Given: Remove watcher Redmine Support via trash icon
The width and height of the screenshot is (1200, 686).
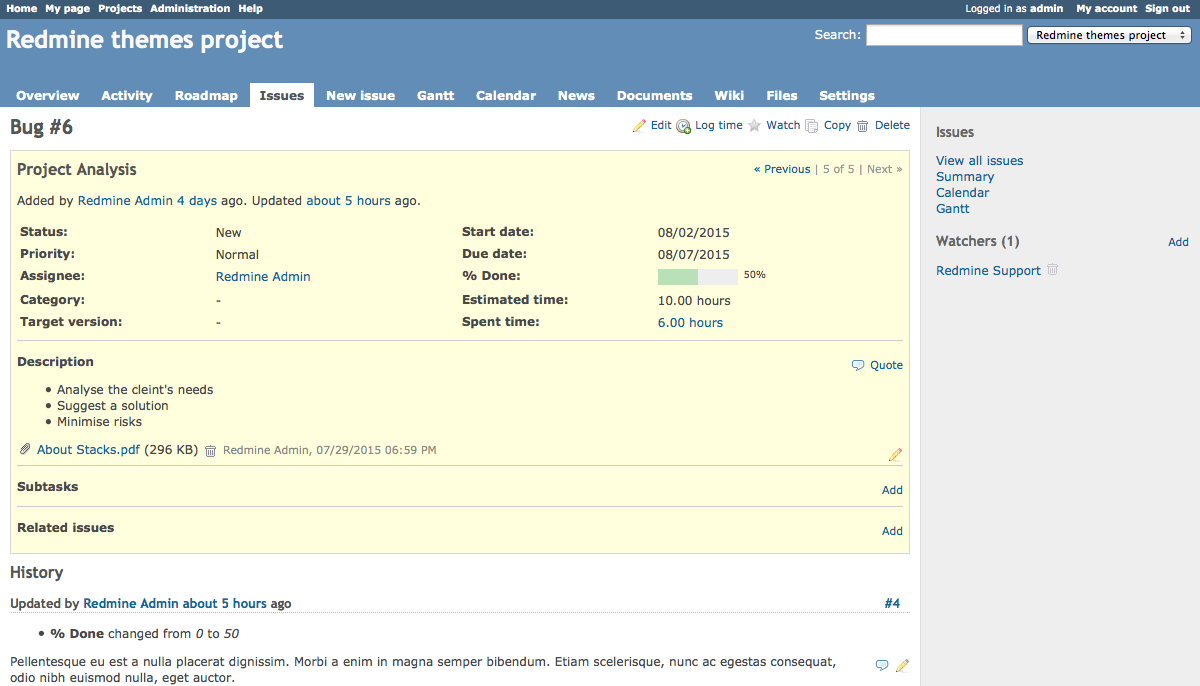Looking at the screenshot, I should (x=1052, y=270).
